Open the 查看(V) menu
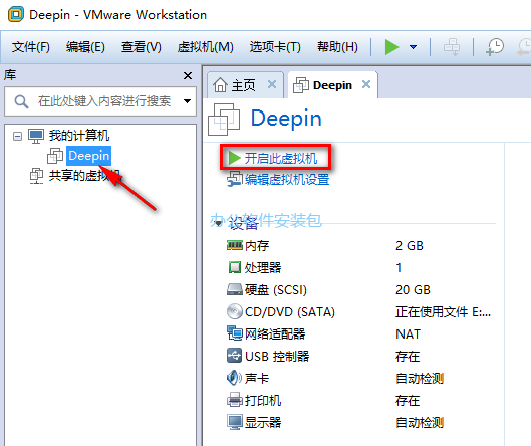Viewport: 531px width, 446px height. pyautogui.click(x=141, y=47)
